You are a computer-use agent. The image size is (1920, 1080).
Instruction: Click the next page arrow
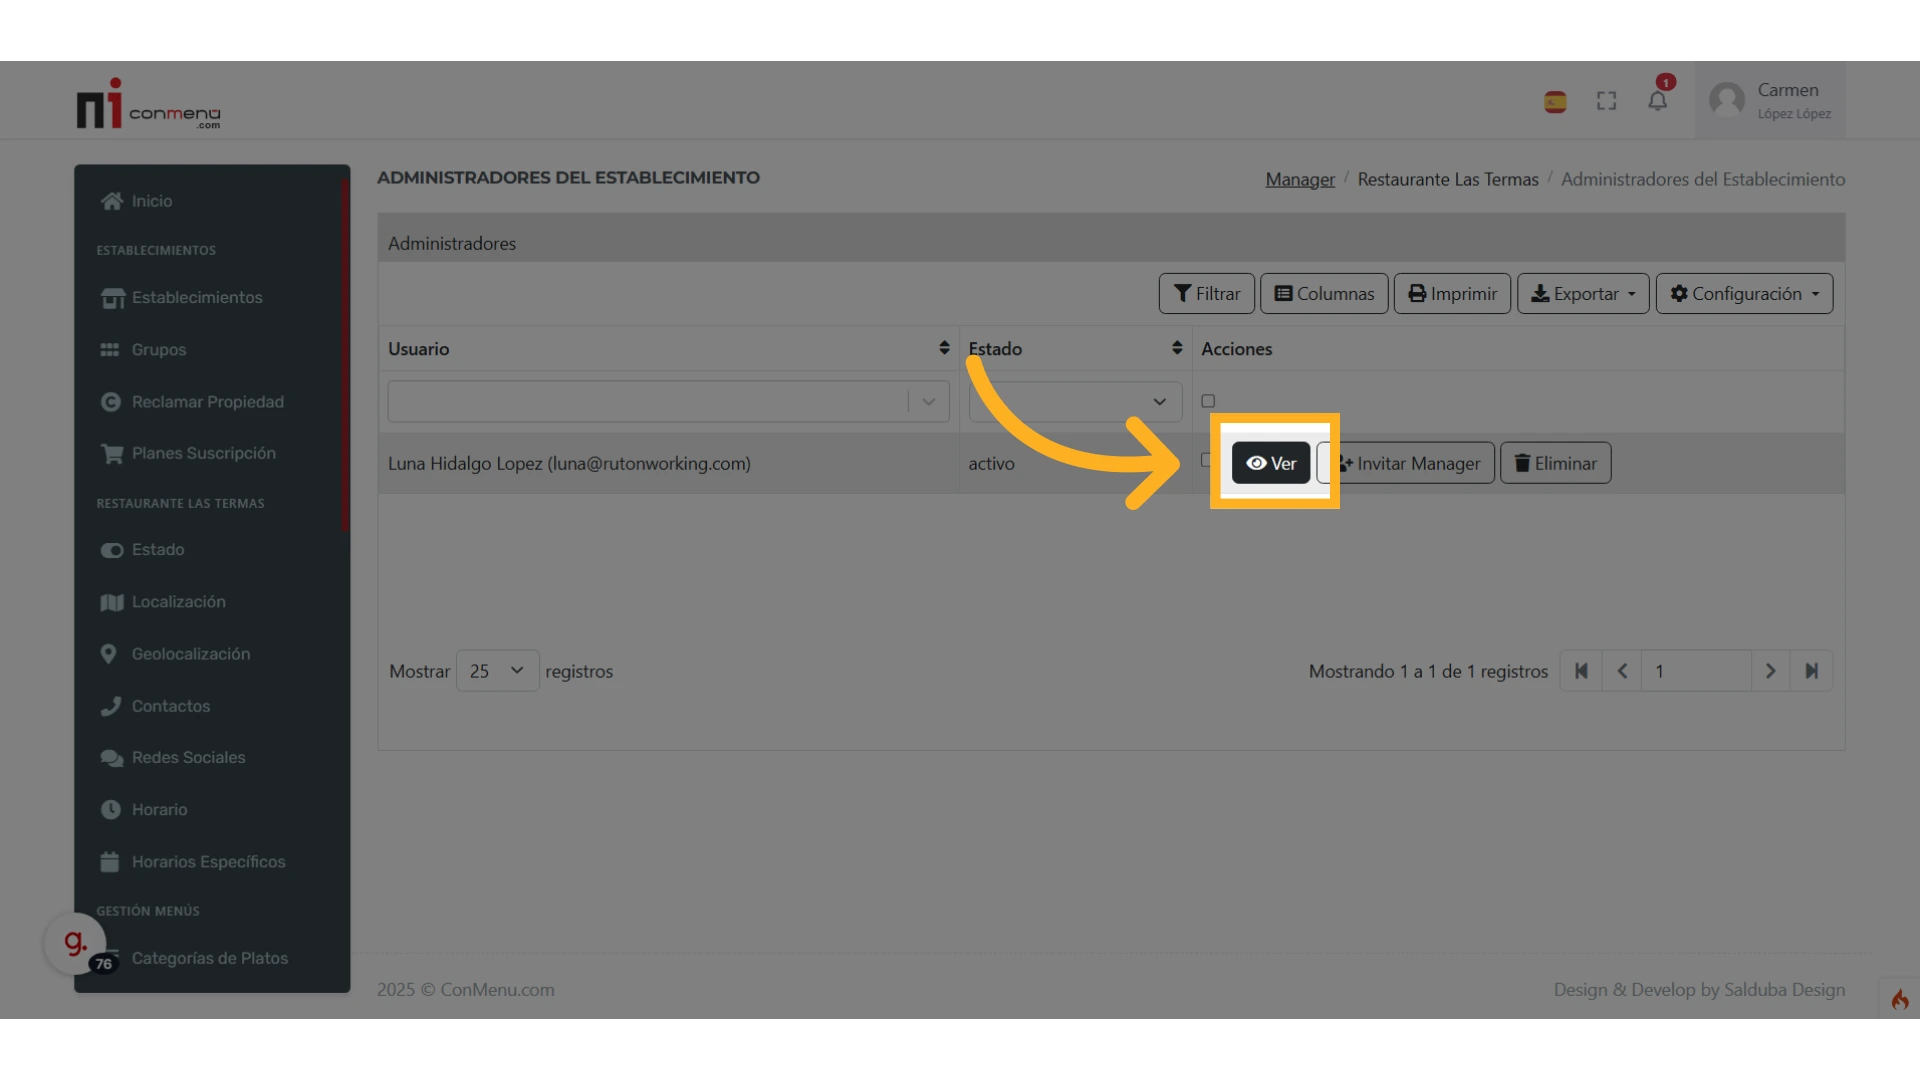(x=1770, y=671)
